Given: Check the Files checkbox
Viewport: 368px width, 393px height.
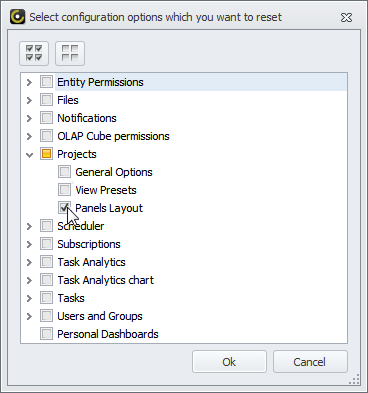Looking at the screenshot, I should click(46, 100).
